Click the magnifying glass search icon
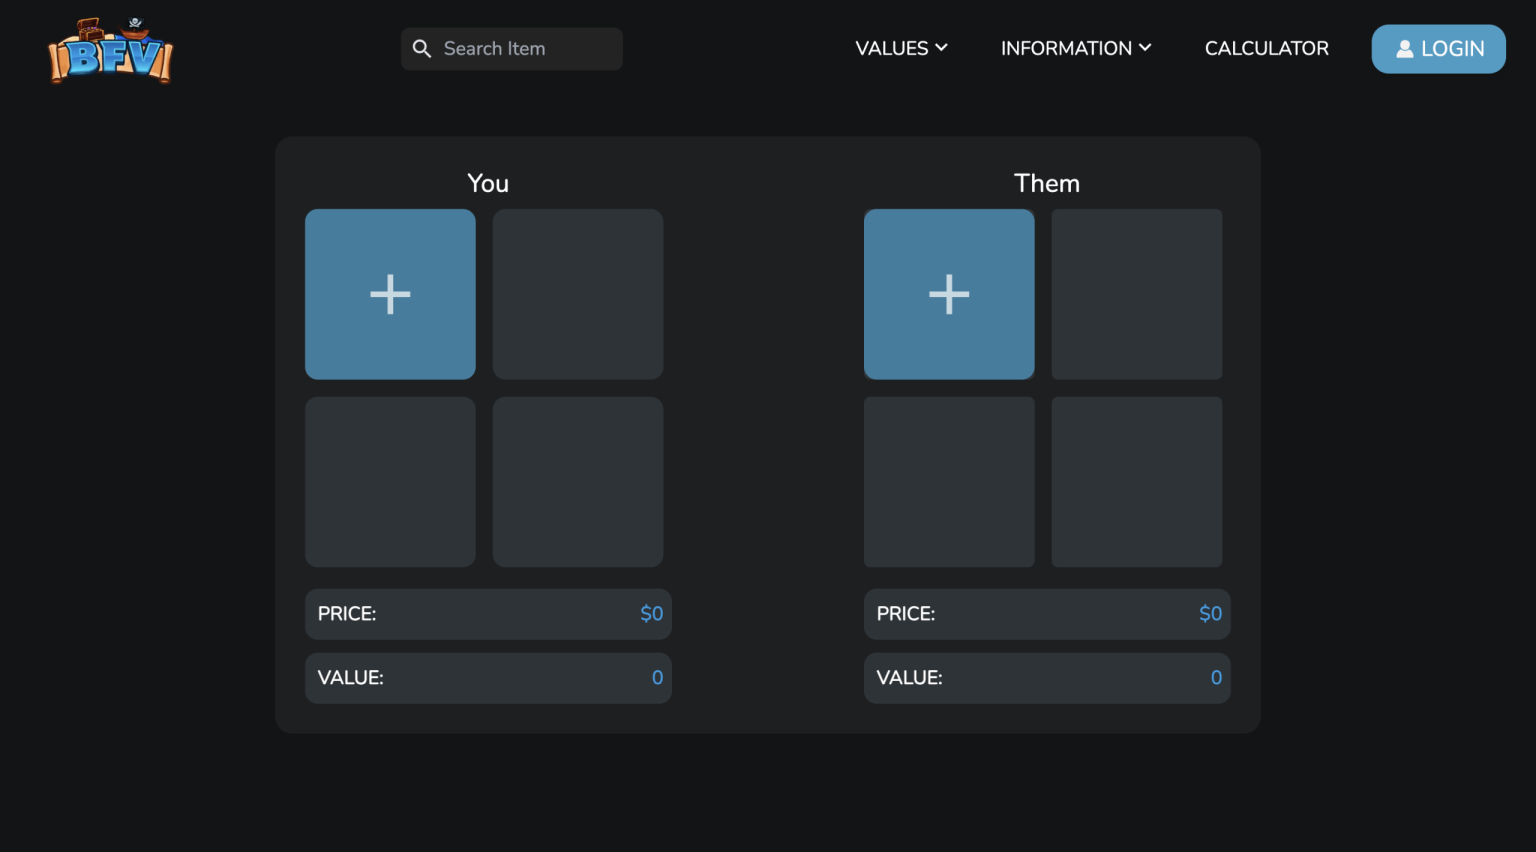 [x=421, y=48]
